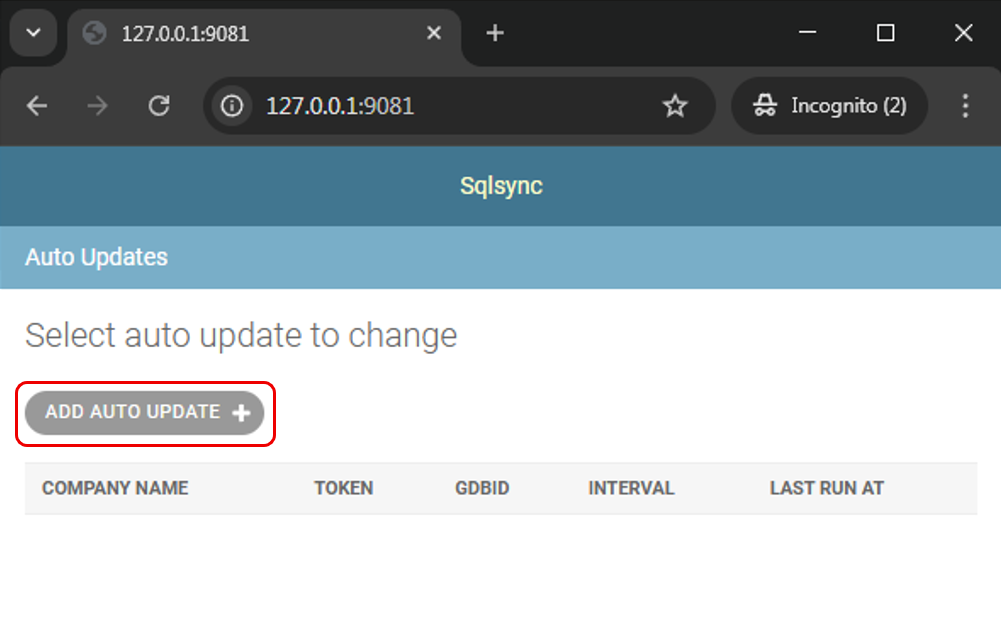Click the forward navigation arrow
The height and width of the screenshot is (643, 1001).
point(98,105)
